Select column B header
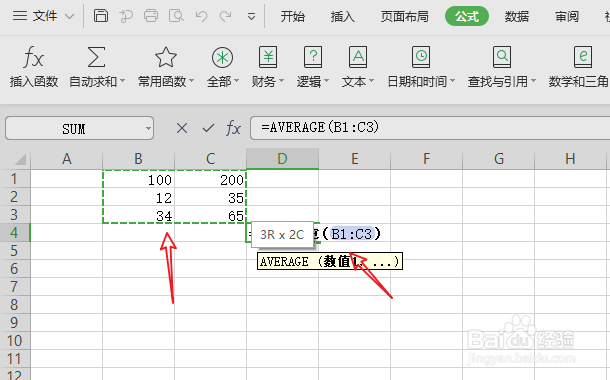Viewport: 610px width, 380px height. [x=138, y=159]
